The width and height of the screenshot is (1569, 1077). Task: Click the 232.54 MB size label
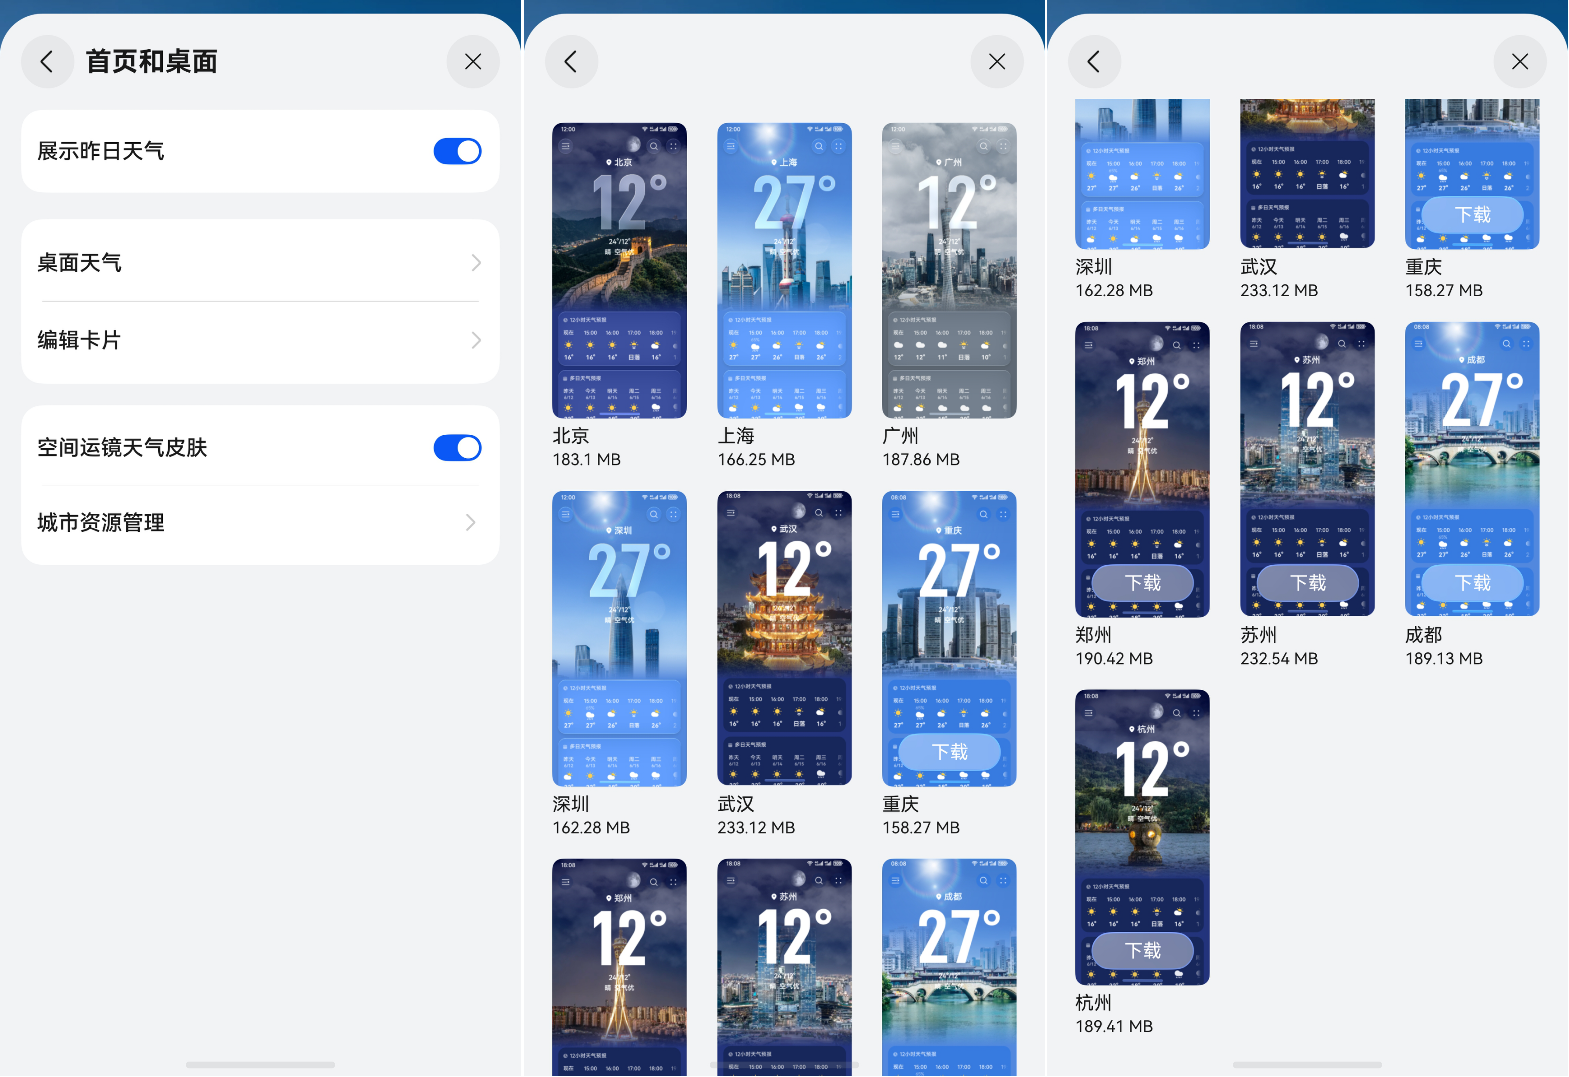pos(1279,659)
